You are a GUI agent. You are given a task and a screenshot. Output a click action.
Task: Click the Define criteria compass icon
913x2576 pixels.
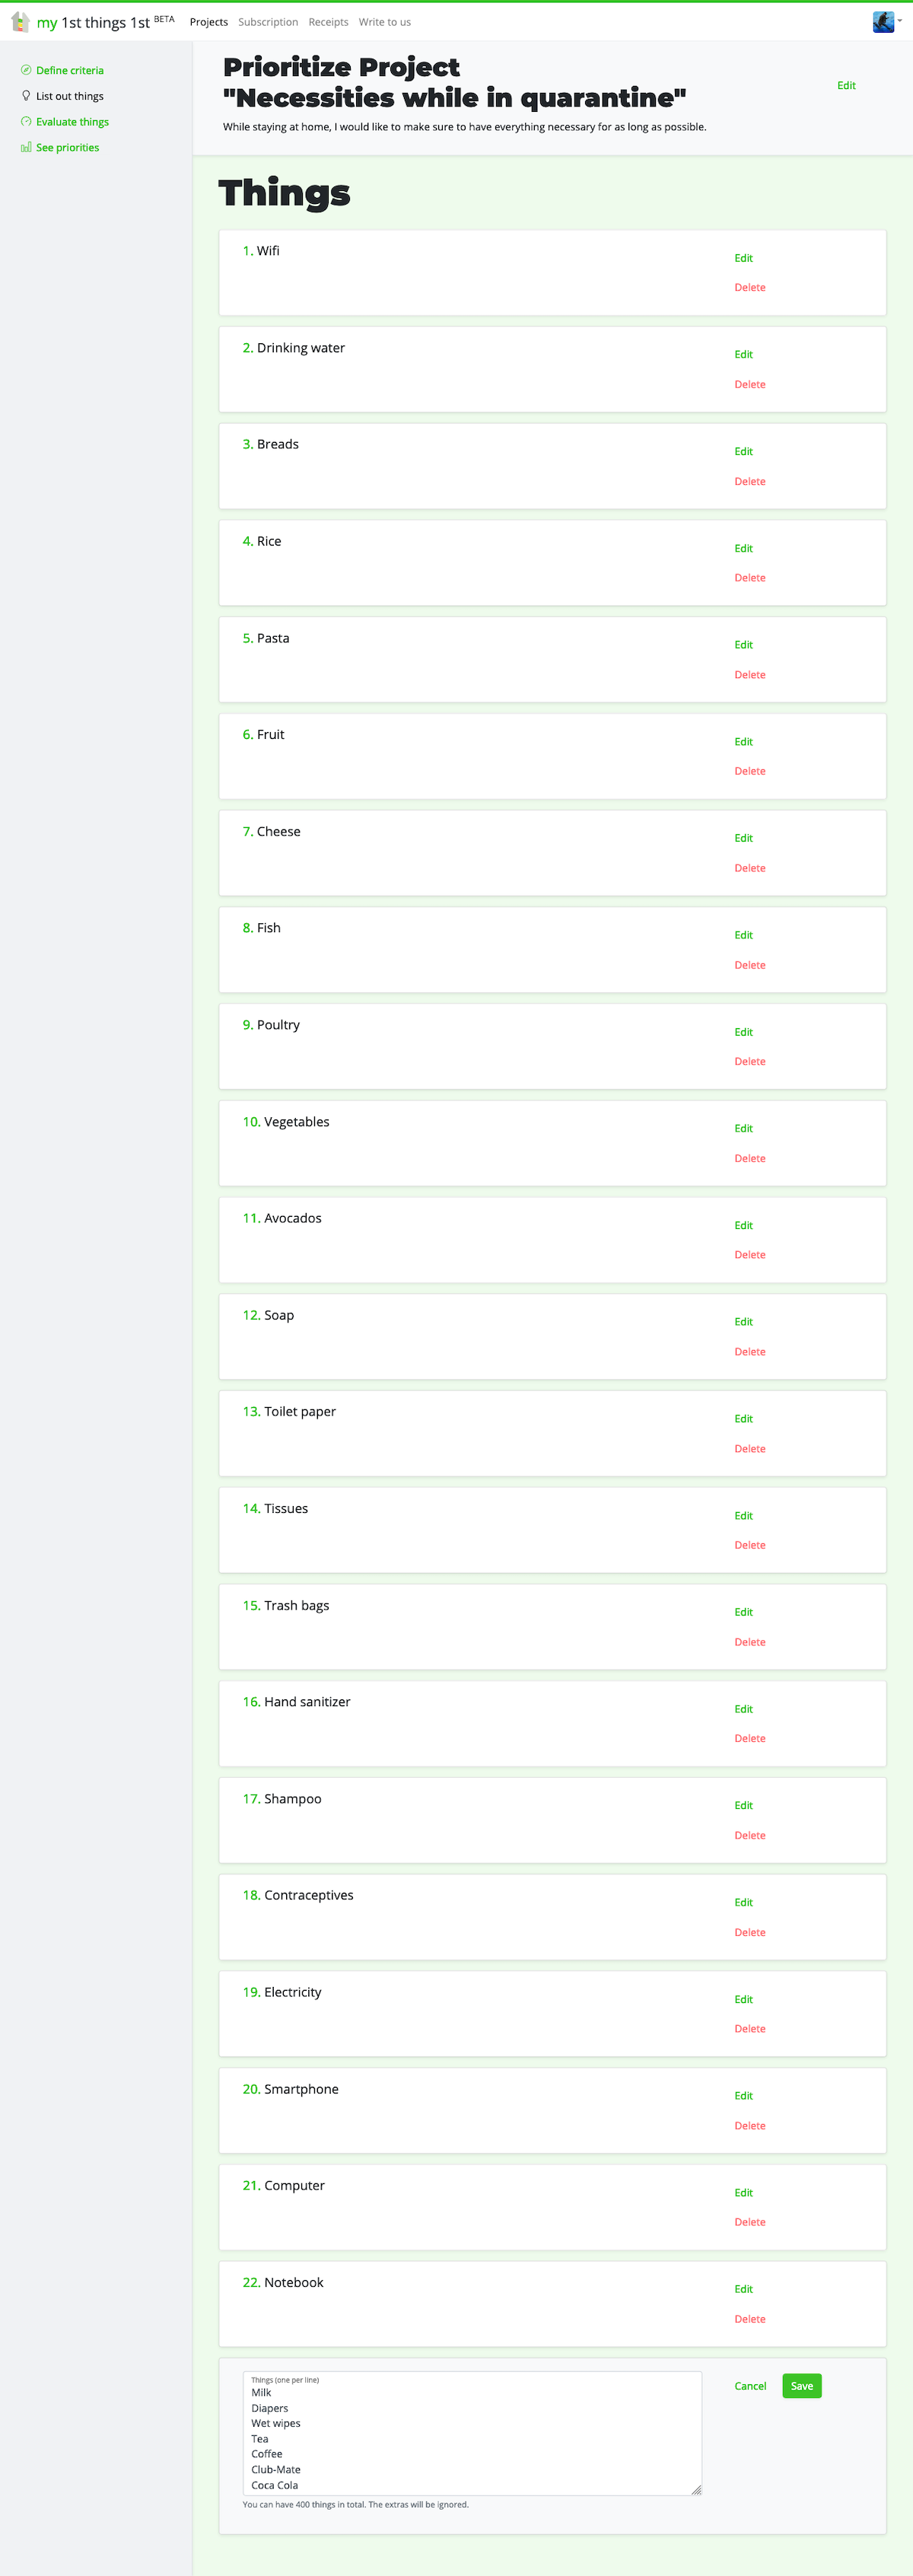[x=26, y=70]
